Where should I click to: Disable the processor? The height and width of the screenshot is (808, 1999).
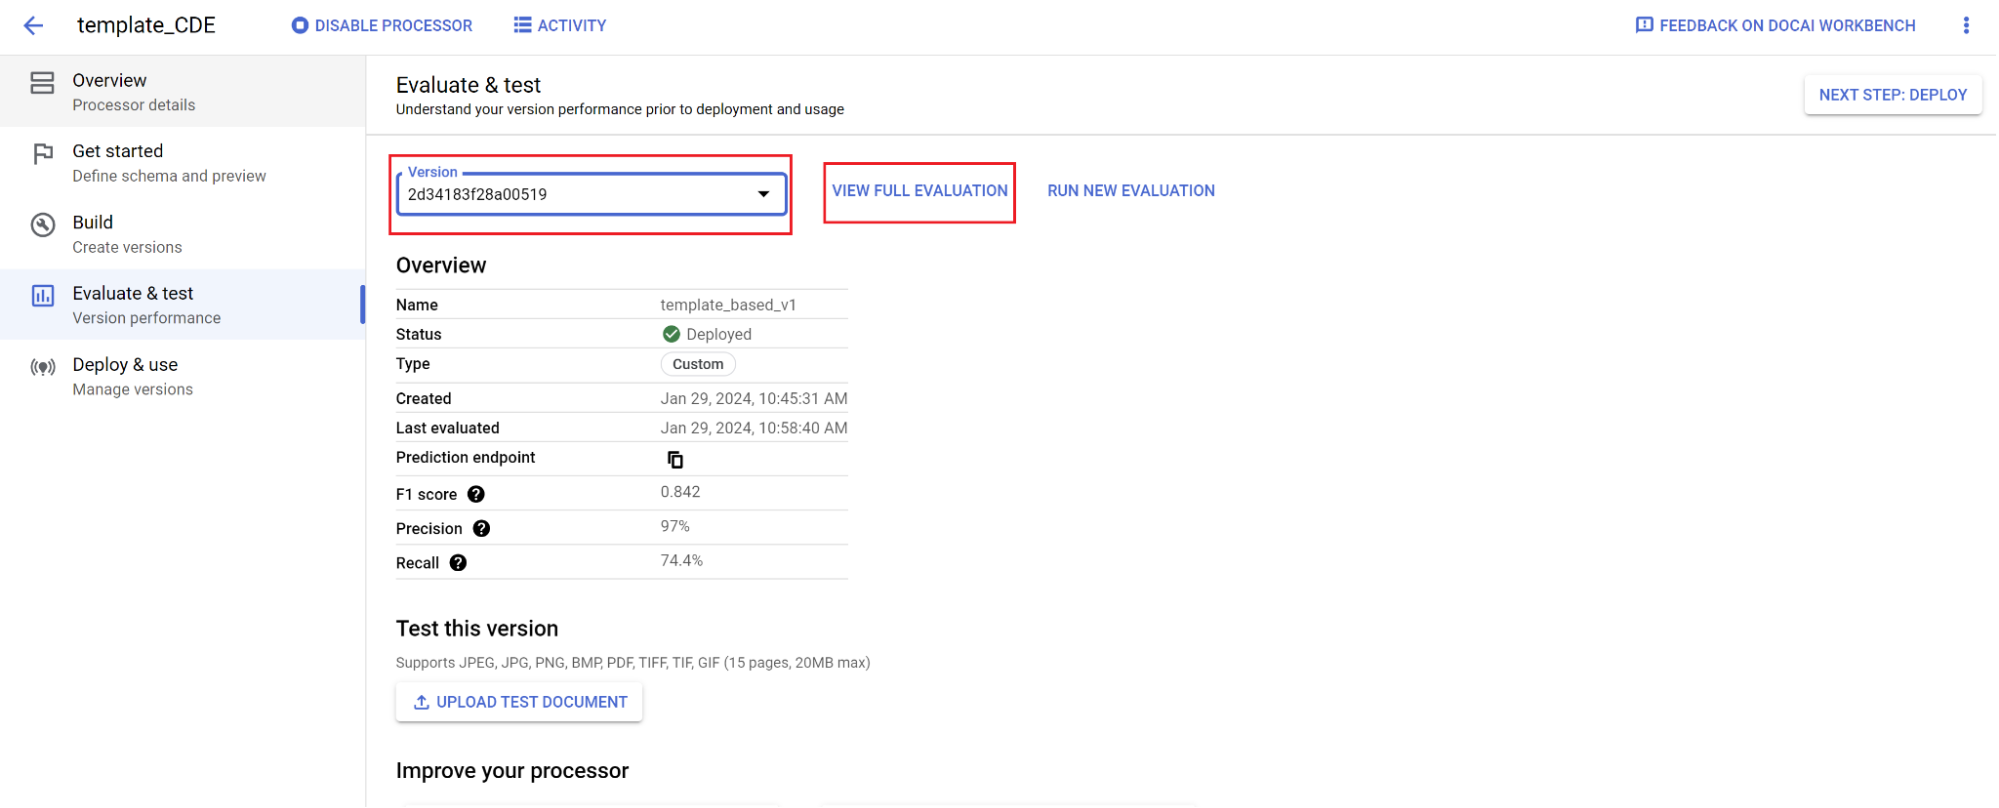[382, 26]
